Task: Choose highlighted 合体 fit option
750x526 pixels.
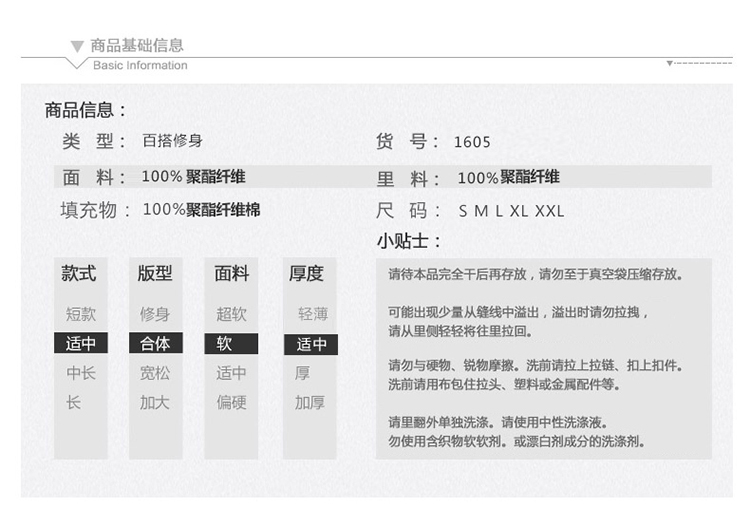Action: click(155, 344)
